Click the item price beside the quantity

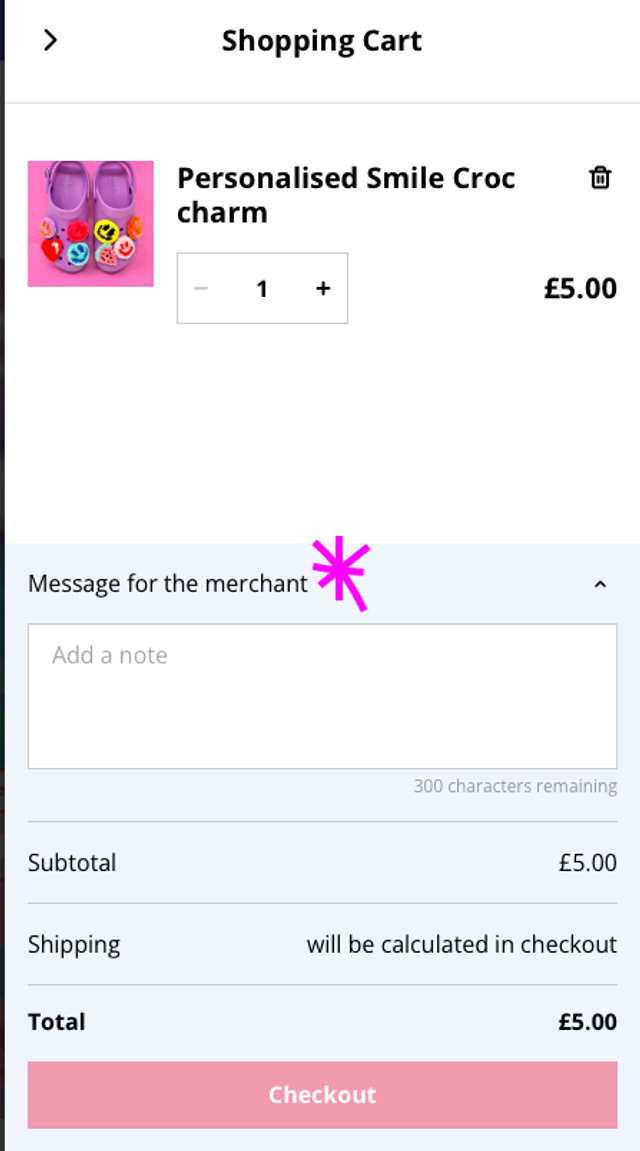pyautogui.click(x=580, y=288)
